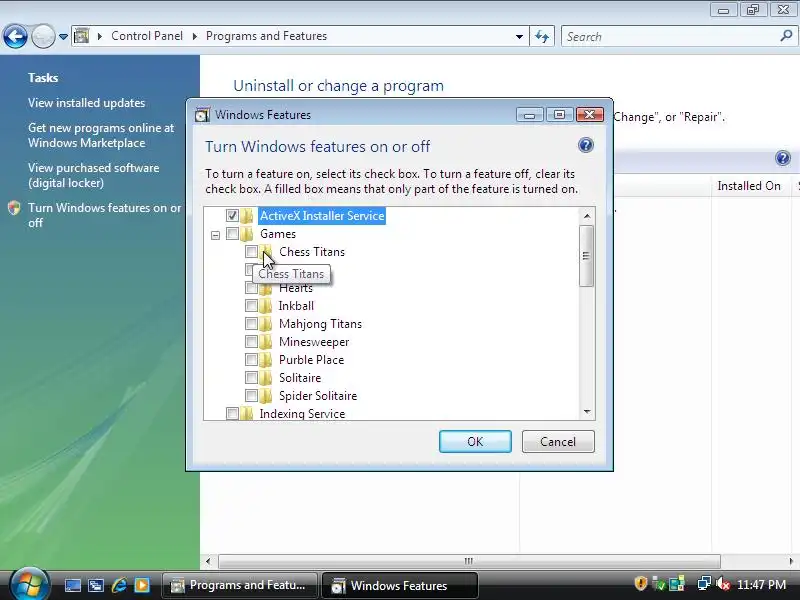800x600 pixels.
Task: Click the Search input field
Action: [671, 36]
